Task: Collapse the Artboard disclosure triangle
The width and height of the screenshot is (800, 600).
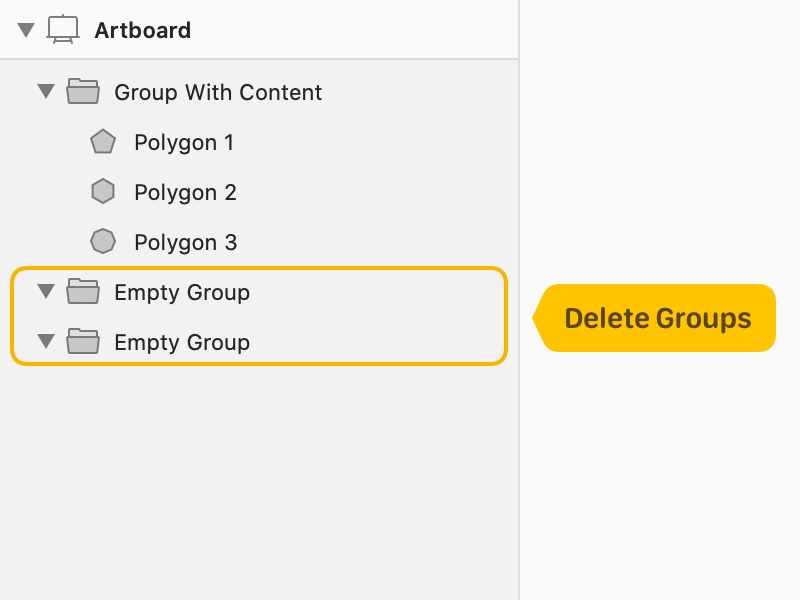Action: tap(26, 30)
